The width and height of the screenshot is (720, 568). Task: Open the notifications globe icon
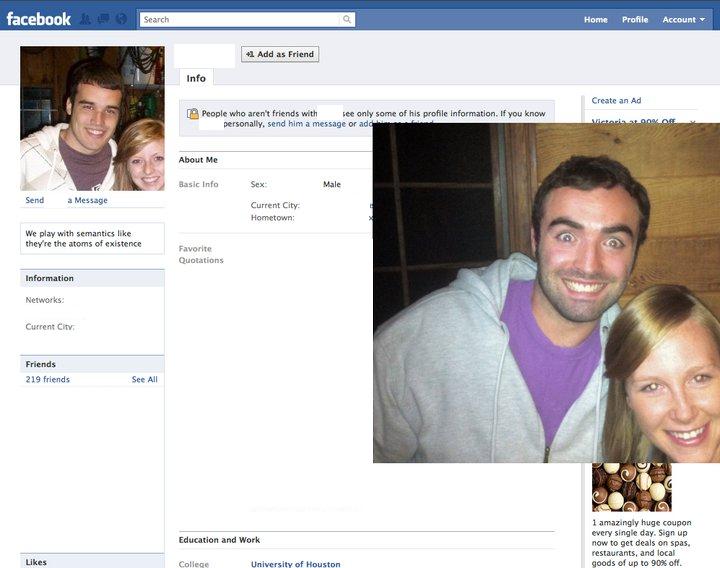(x=120, y=19)
